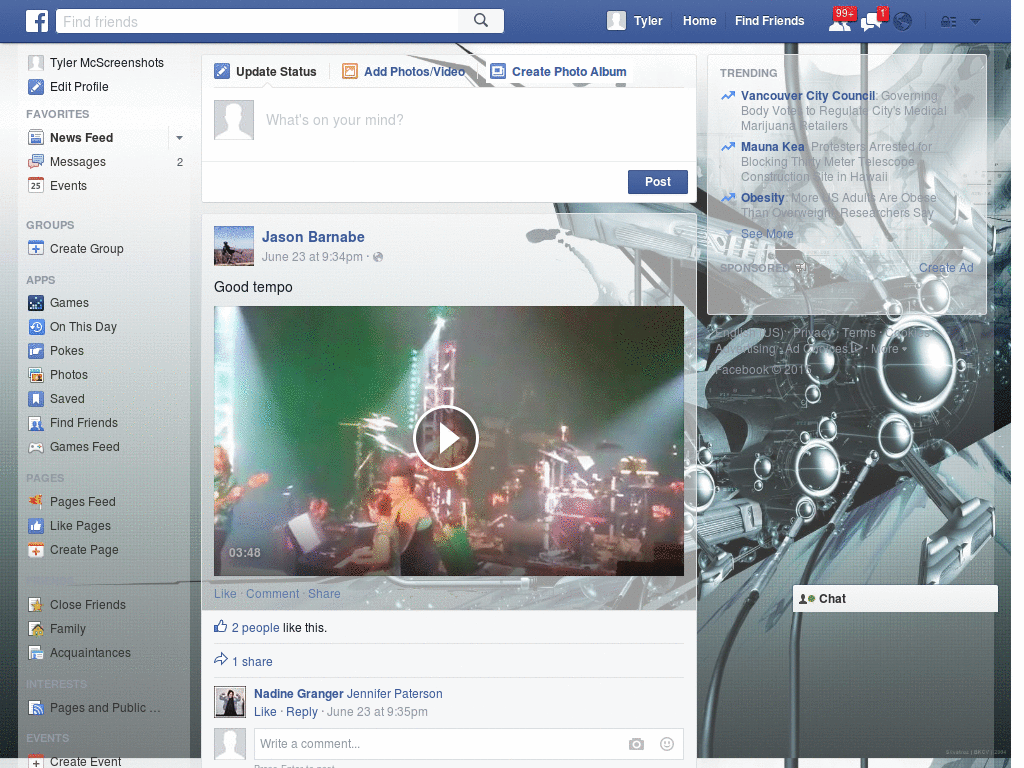
Task: Open the 2 people likes list
Action: pyautogui.click(x=255, y=628)
